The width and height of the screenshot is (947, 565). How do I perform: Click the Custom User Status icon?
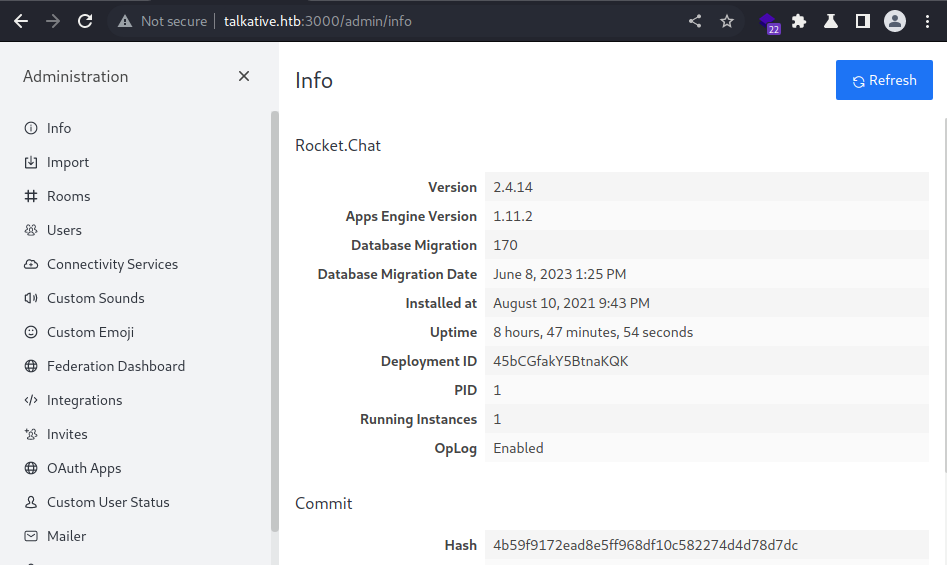point(31,502)
